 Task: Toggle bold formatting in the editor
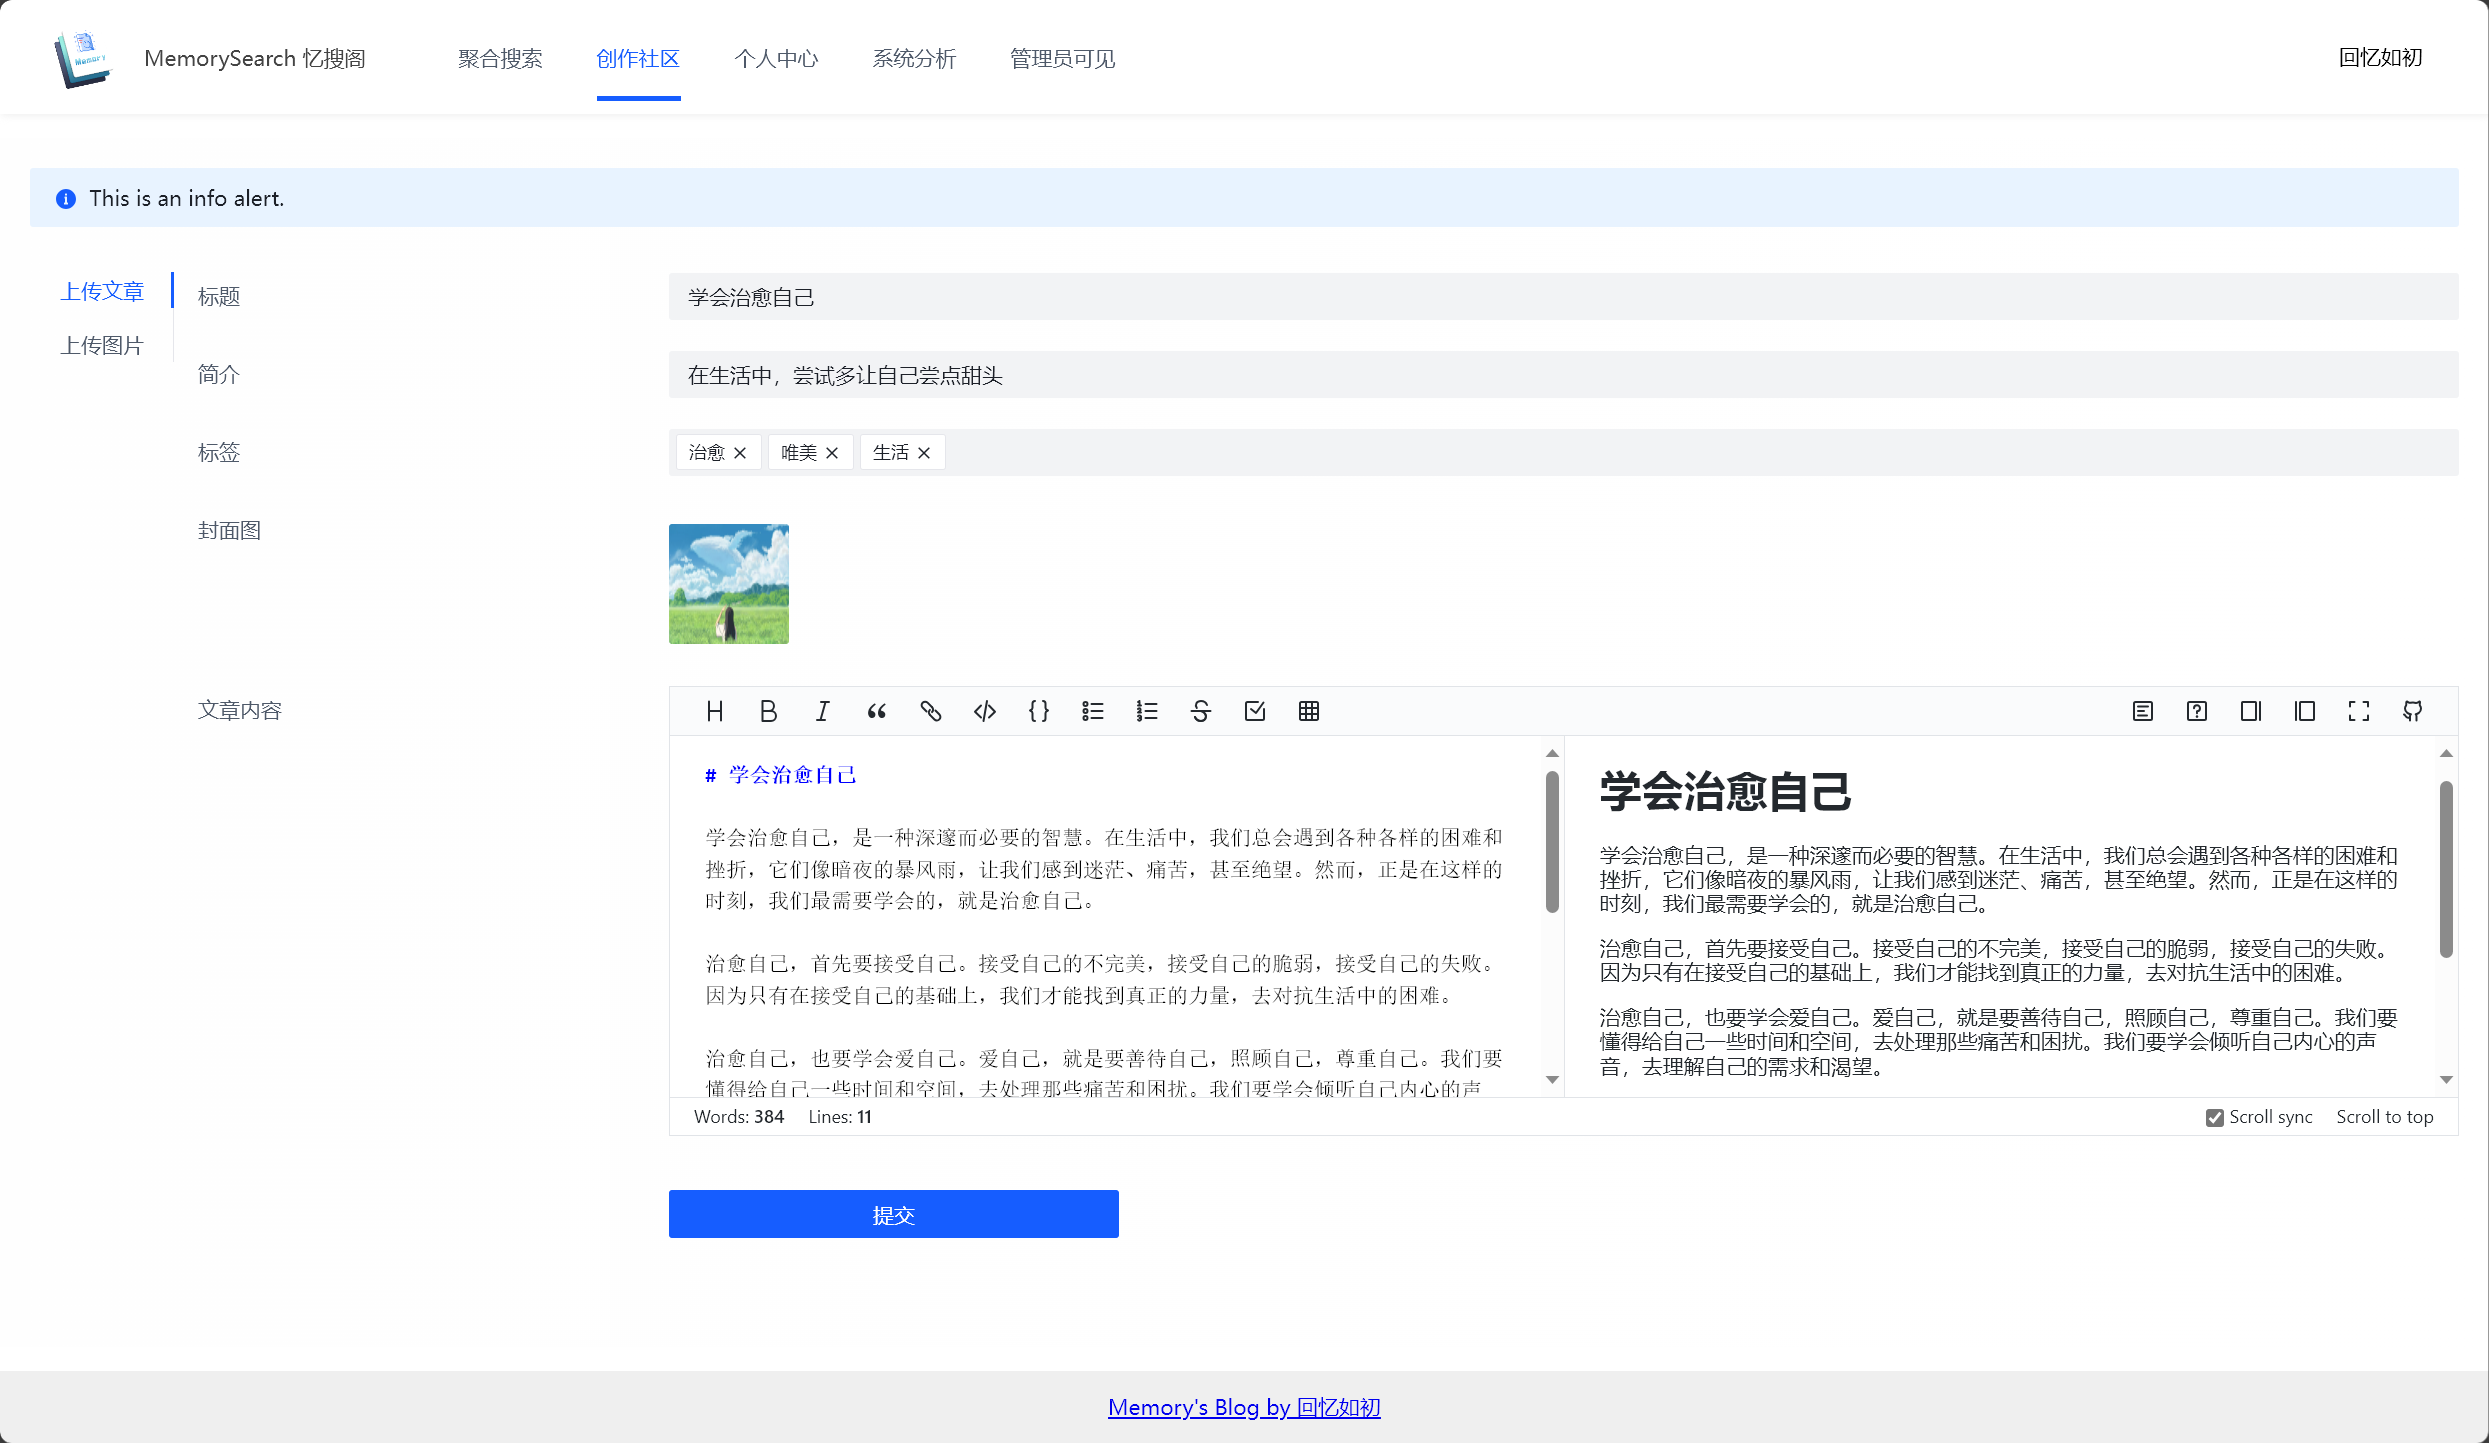tap(768, 711)
